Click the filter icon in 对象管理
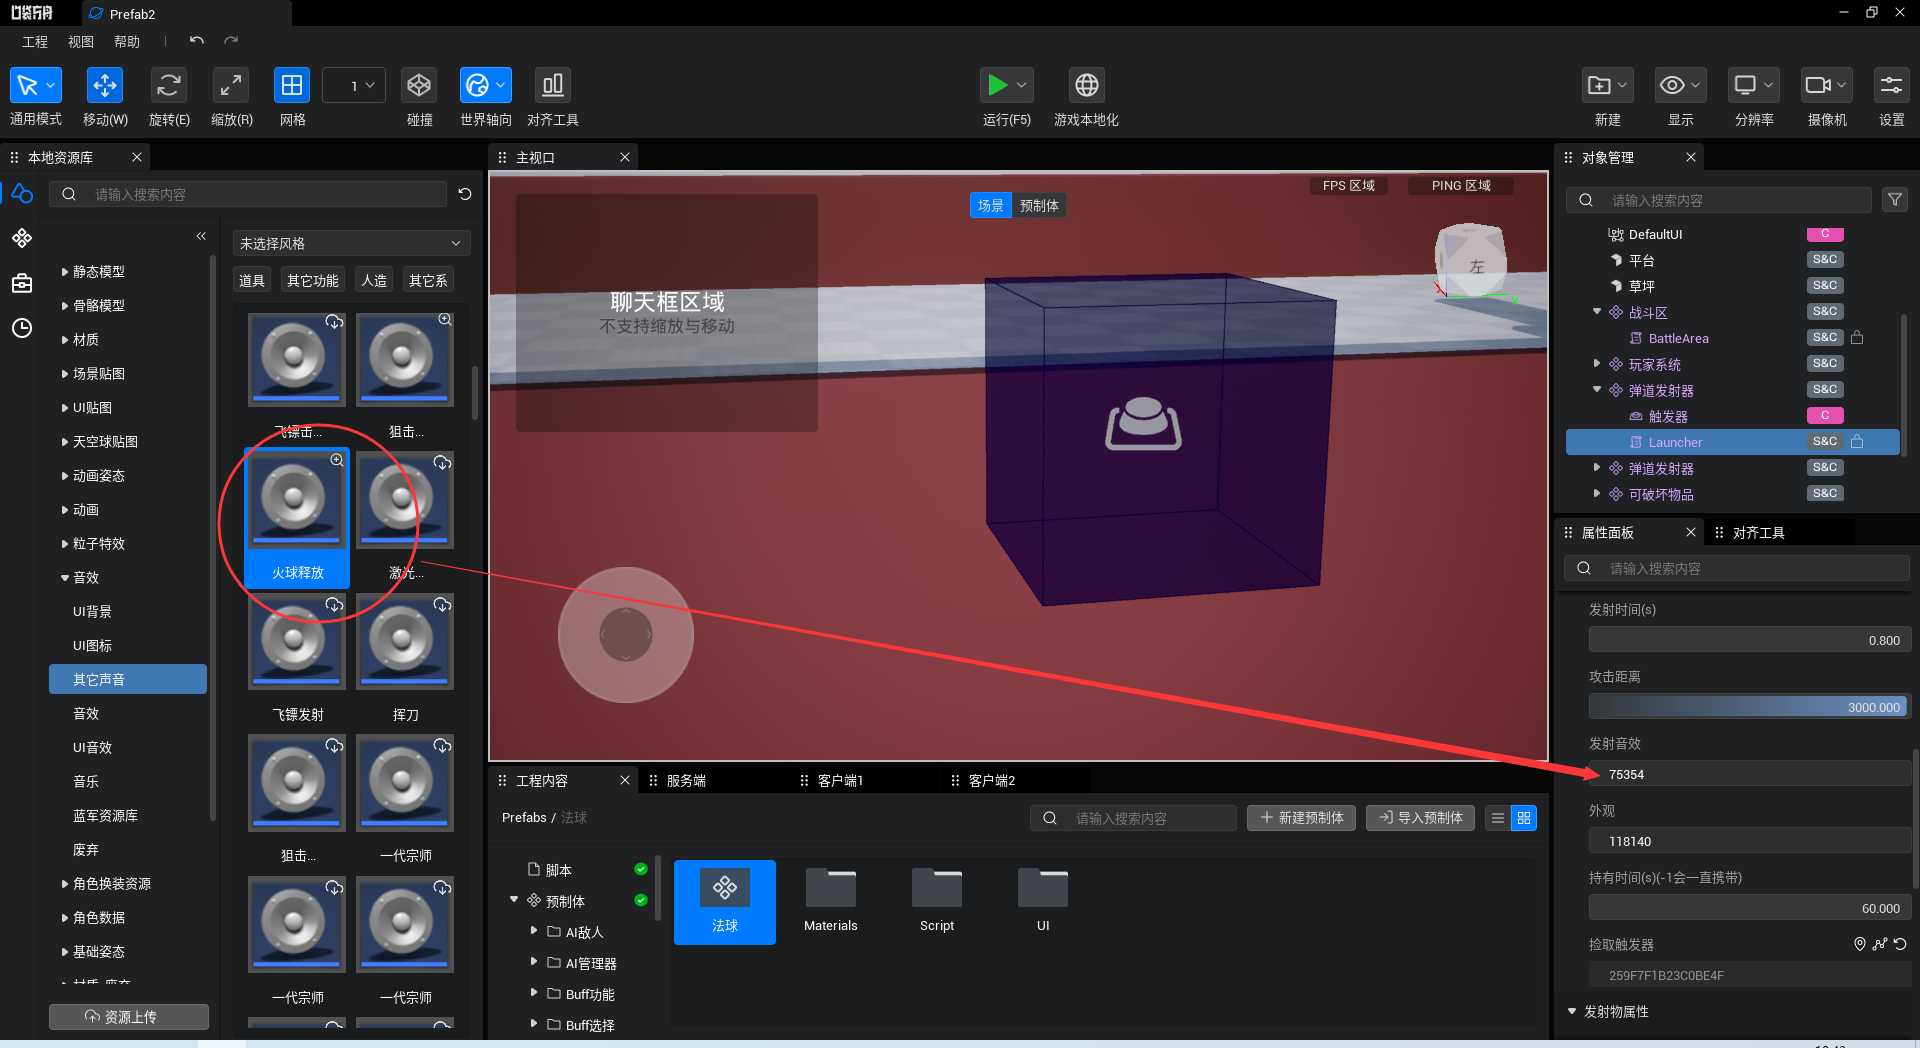1920x1048 pixels. pos(1895,200)
